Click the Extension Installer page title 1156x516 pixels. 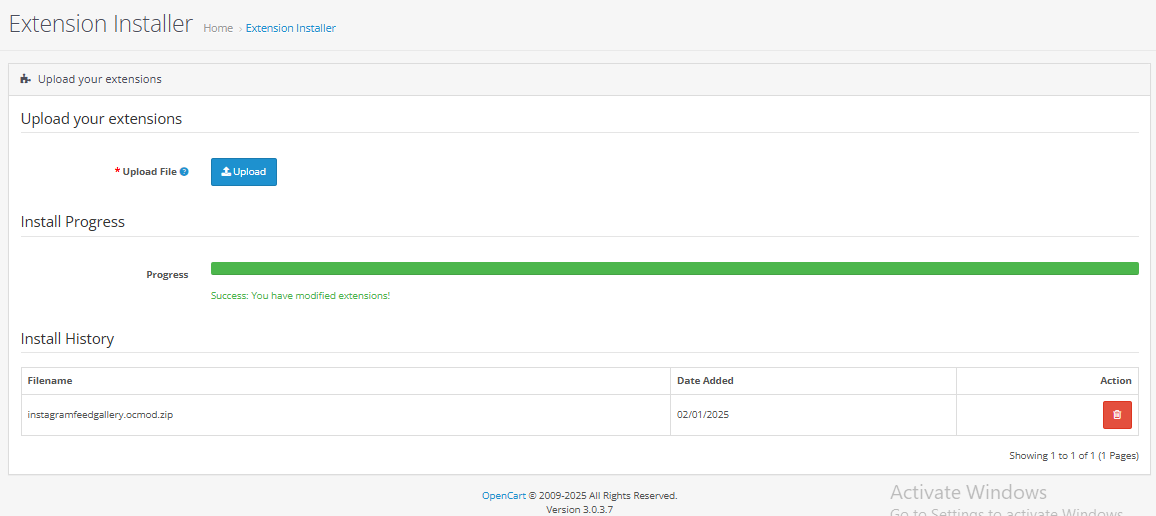pyautogui.click(x=100, y=24)
